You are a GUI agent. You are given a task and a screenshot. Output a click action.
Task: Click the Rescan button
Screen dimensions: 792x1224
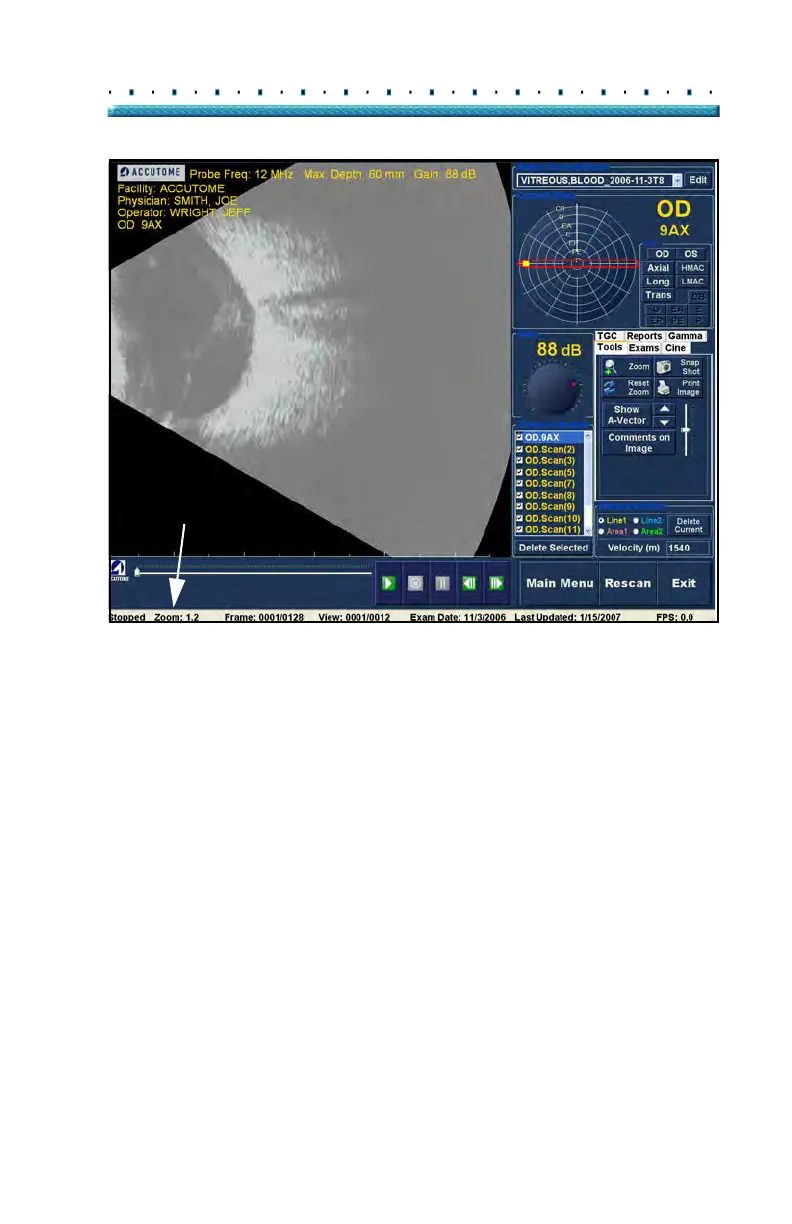click(628, 583)
